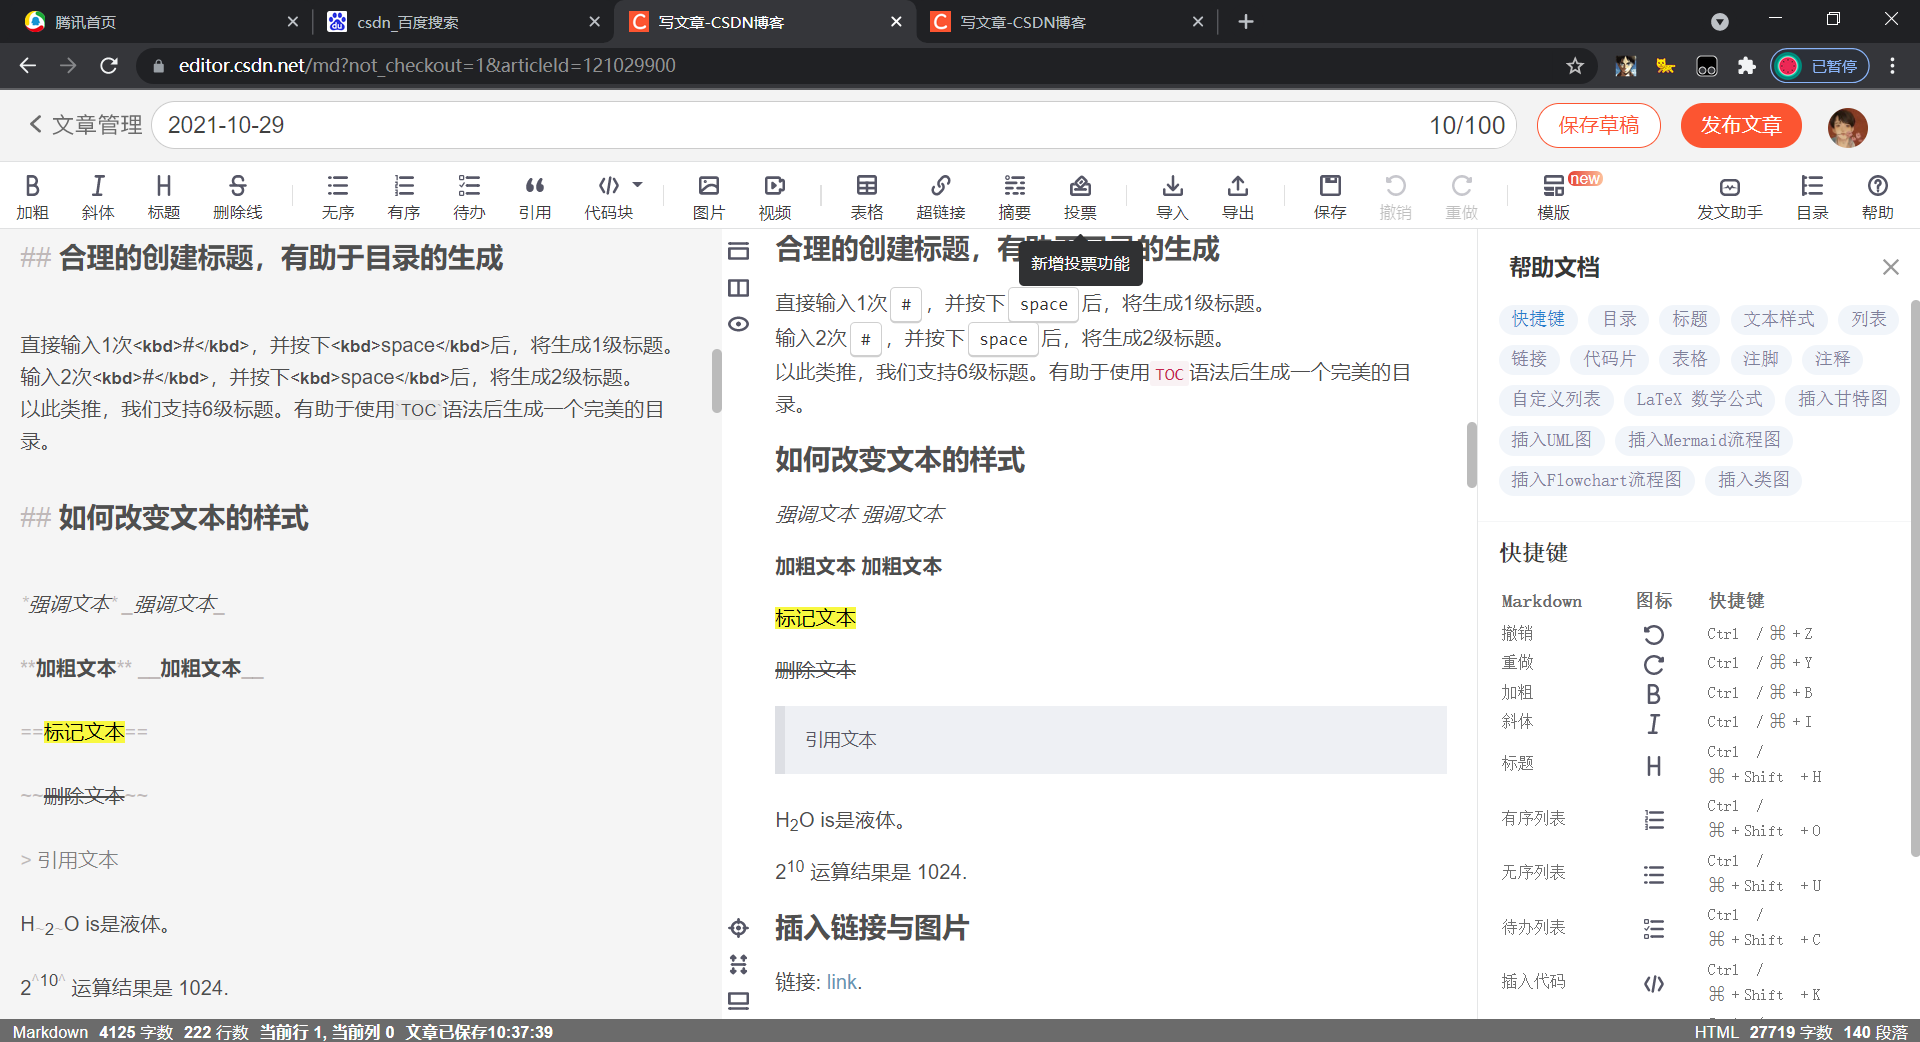Select 插入Flowchart流程图 help tag
Image resolution: width=1920 pixels, height=1042 pixels.
pyautogui.click(x=1596, y=480)
